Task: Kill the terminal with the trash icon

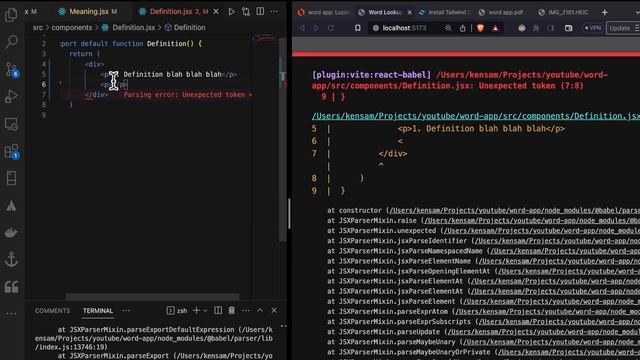Action: pyautogui.click(x=231, y=311)
